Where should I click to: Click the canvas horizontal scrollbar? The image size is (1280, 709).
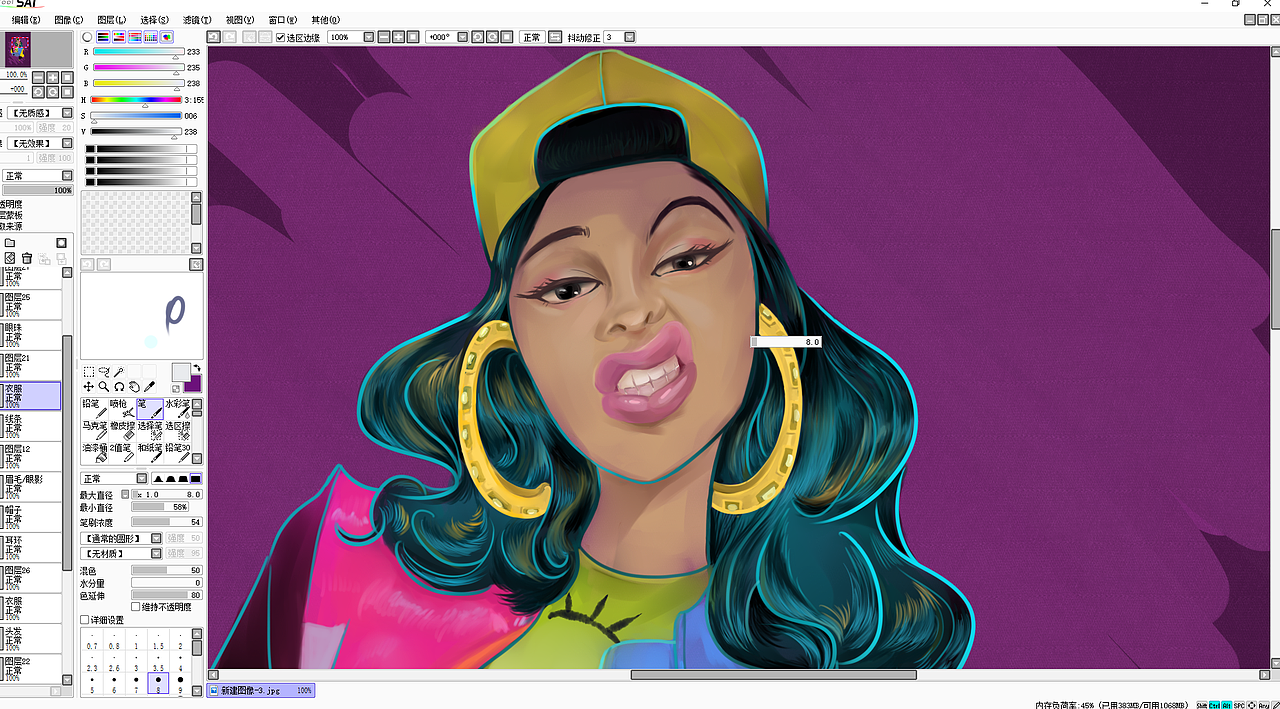[x=773, y=675]
